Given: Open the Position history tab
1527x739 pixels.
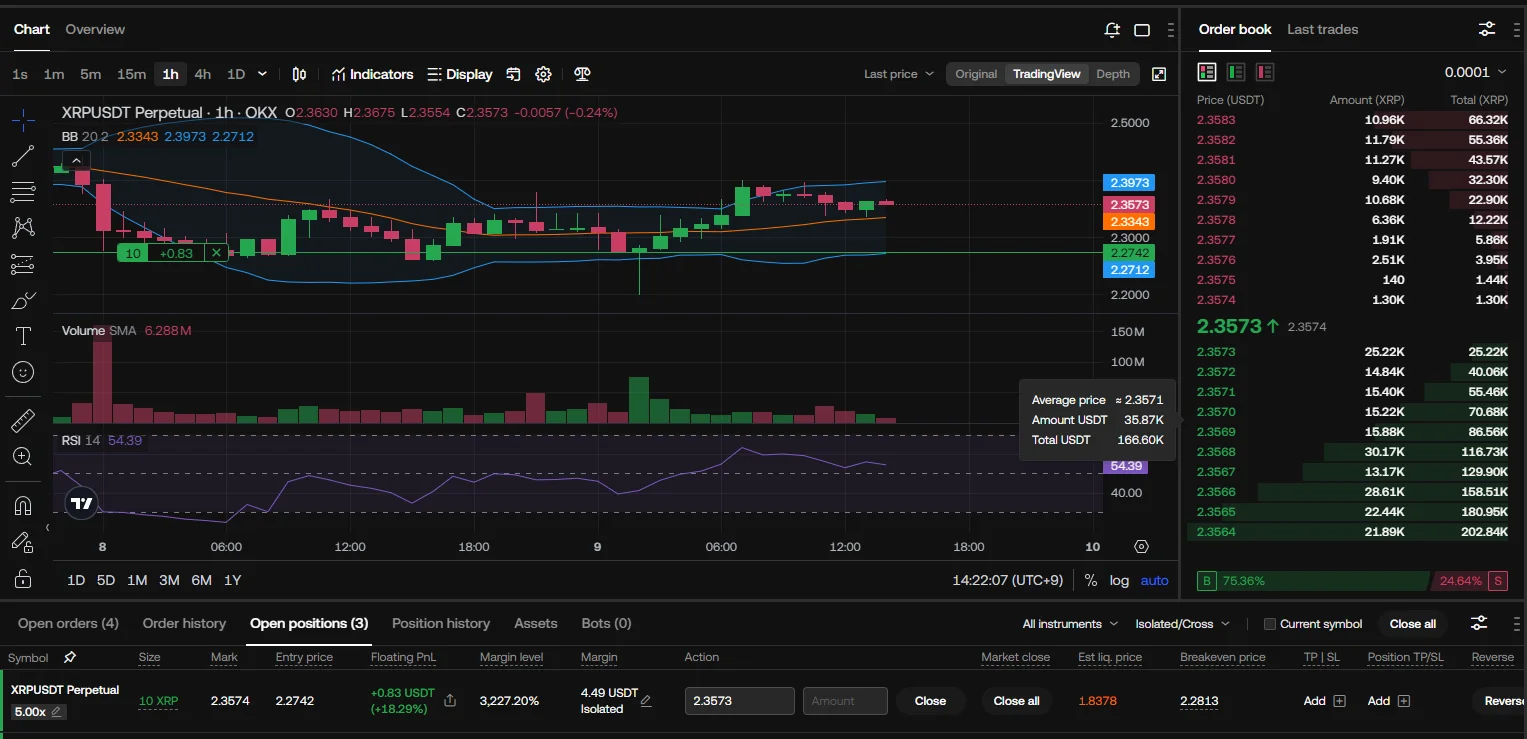Looking at the screenshot, I should click(440, 623).
